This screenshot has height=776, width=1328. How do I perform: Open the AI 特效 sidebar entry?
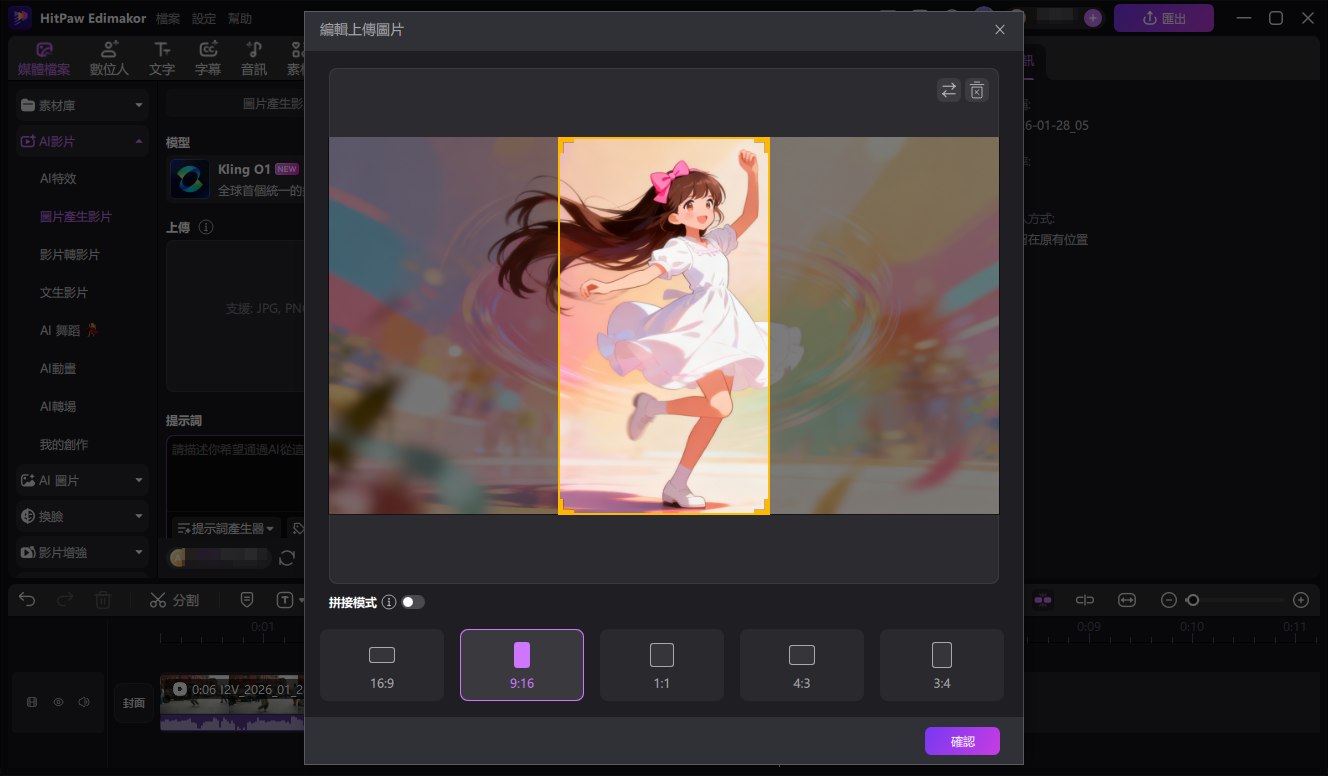(x=60, y=178)
